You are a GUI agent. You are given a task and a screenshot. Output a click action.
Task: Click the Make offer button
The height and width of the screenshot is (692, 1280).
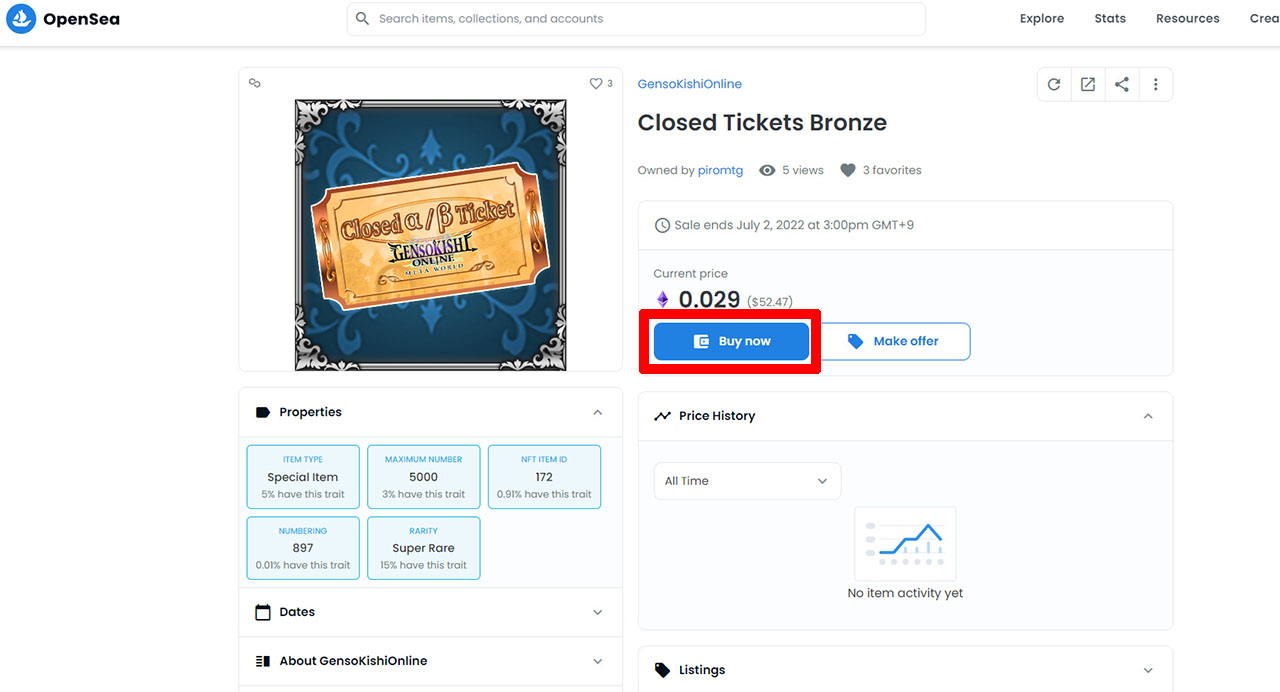tap(893, 341)
